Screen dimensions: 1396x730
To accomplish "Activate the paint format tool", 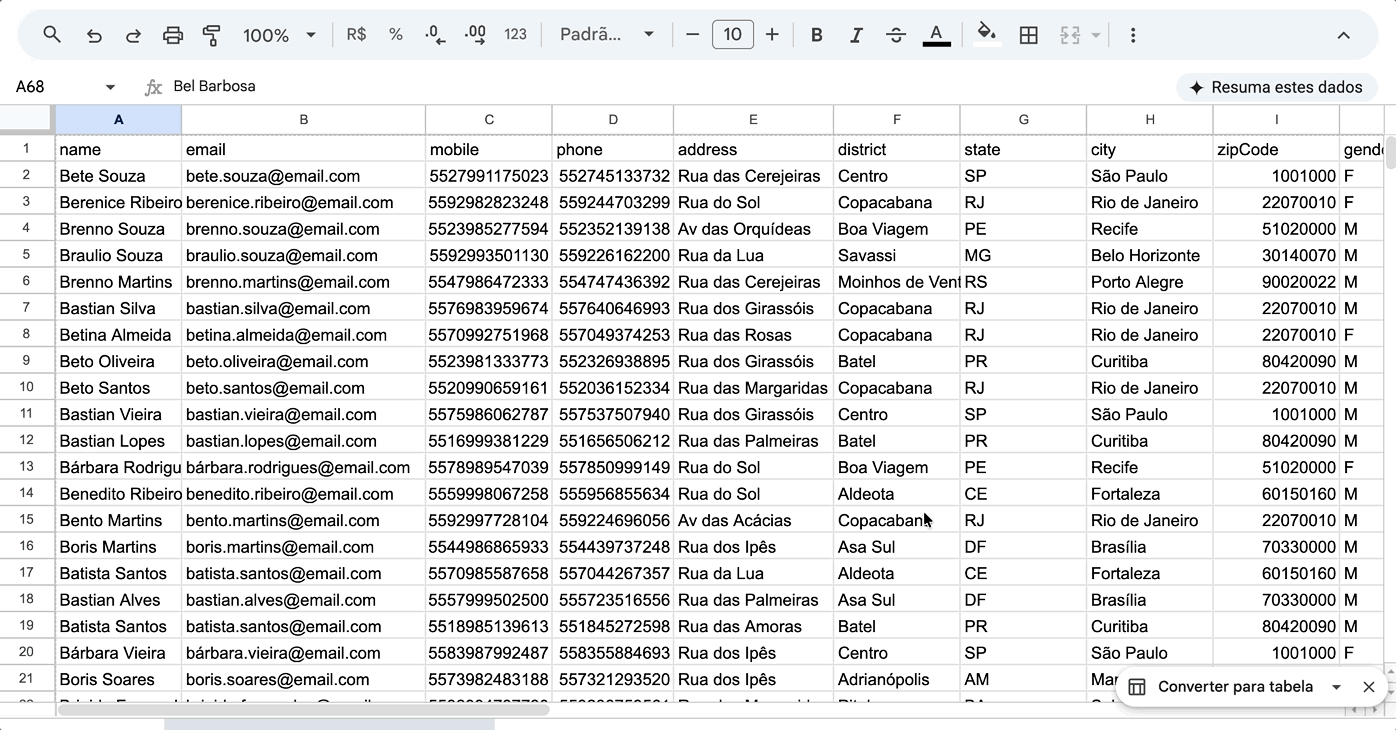I will 212,35.
